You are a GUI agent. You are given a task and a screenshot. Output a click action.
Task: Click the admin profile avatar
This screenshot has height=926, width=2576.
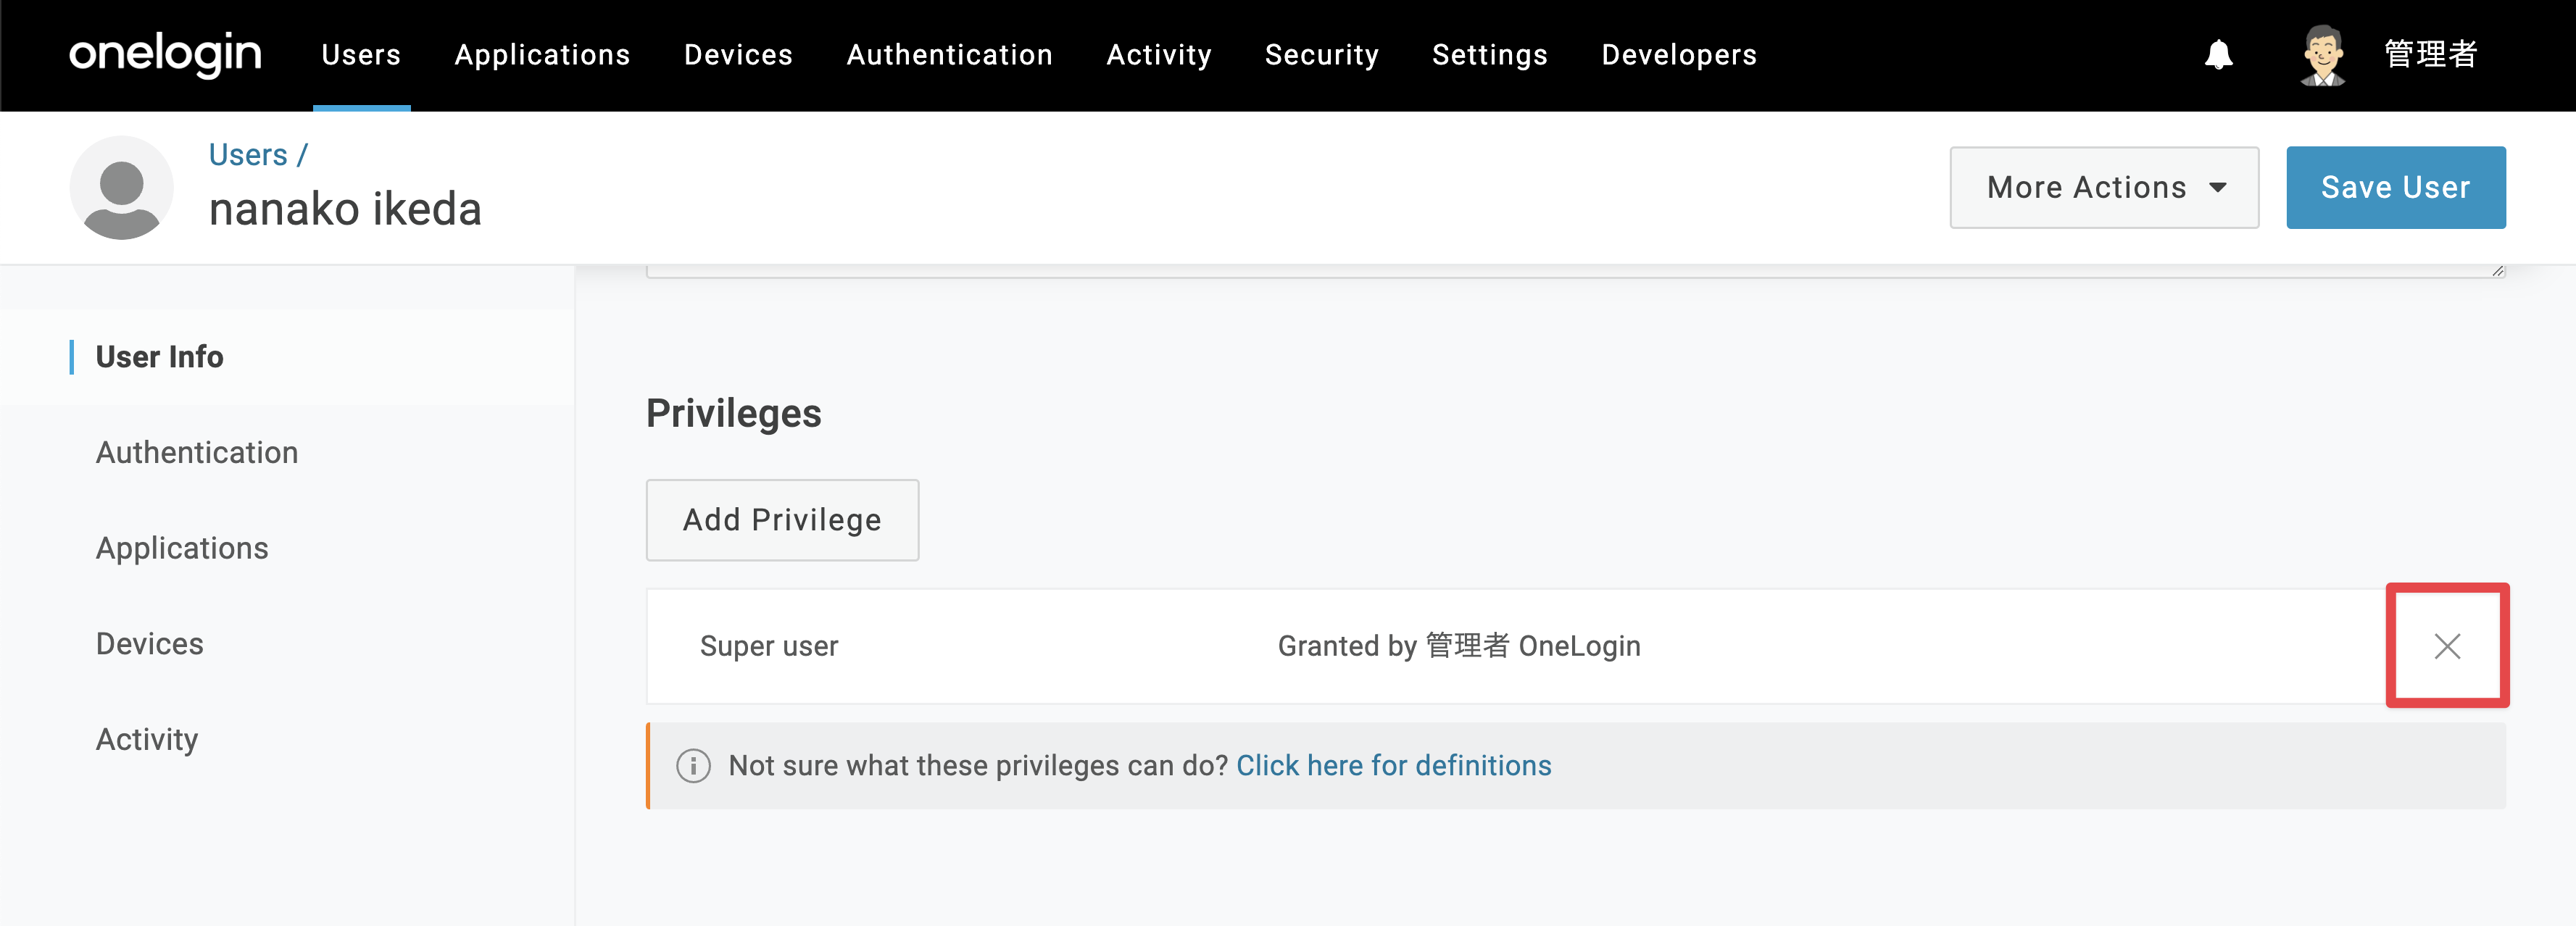2322,55
